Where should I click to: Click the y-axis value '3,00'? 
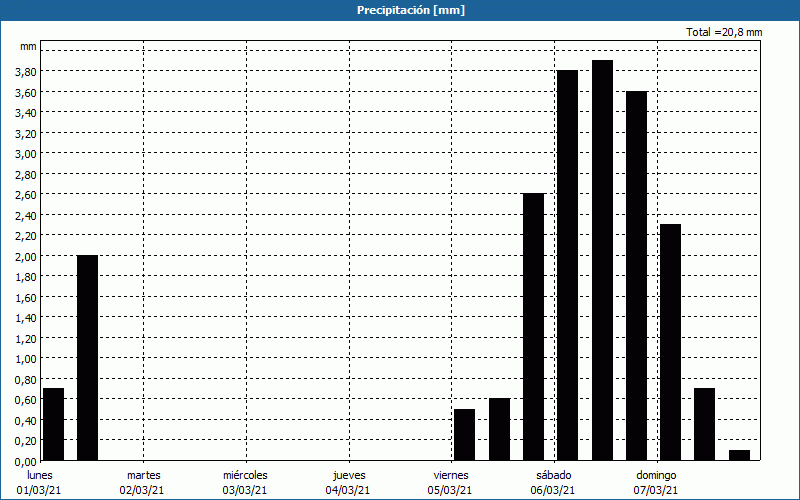coord(26,154)
